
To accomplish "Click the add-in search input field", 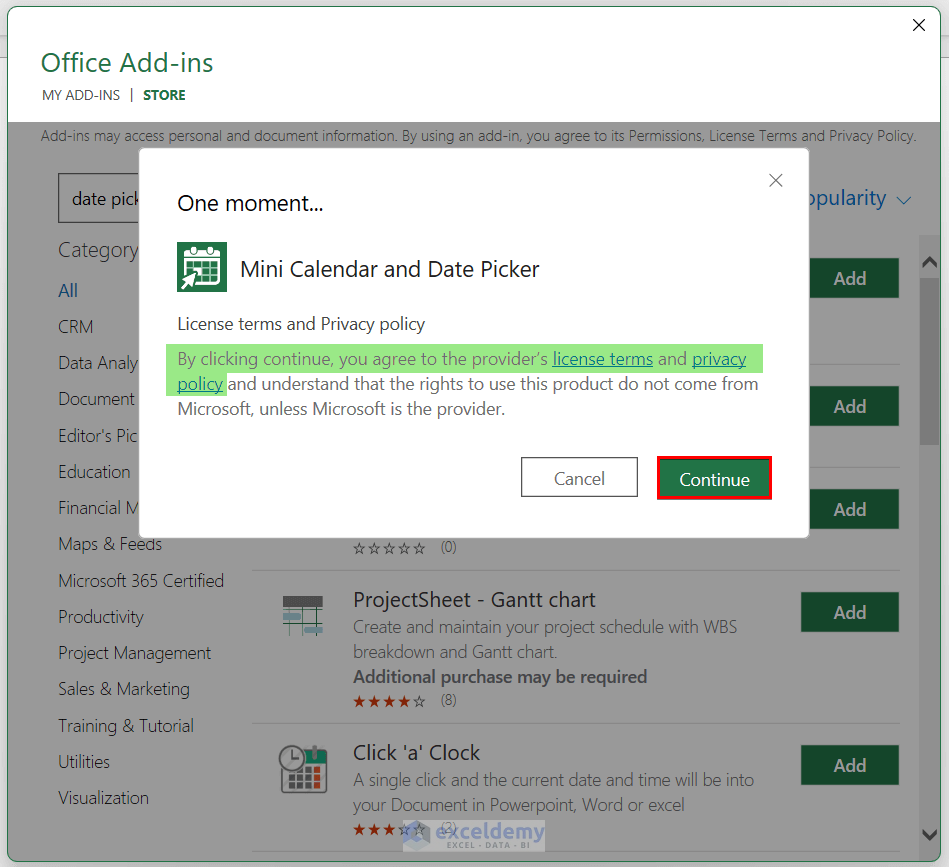I will point(100,199).
